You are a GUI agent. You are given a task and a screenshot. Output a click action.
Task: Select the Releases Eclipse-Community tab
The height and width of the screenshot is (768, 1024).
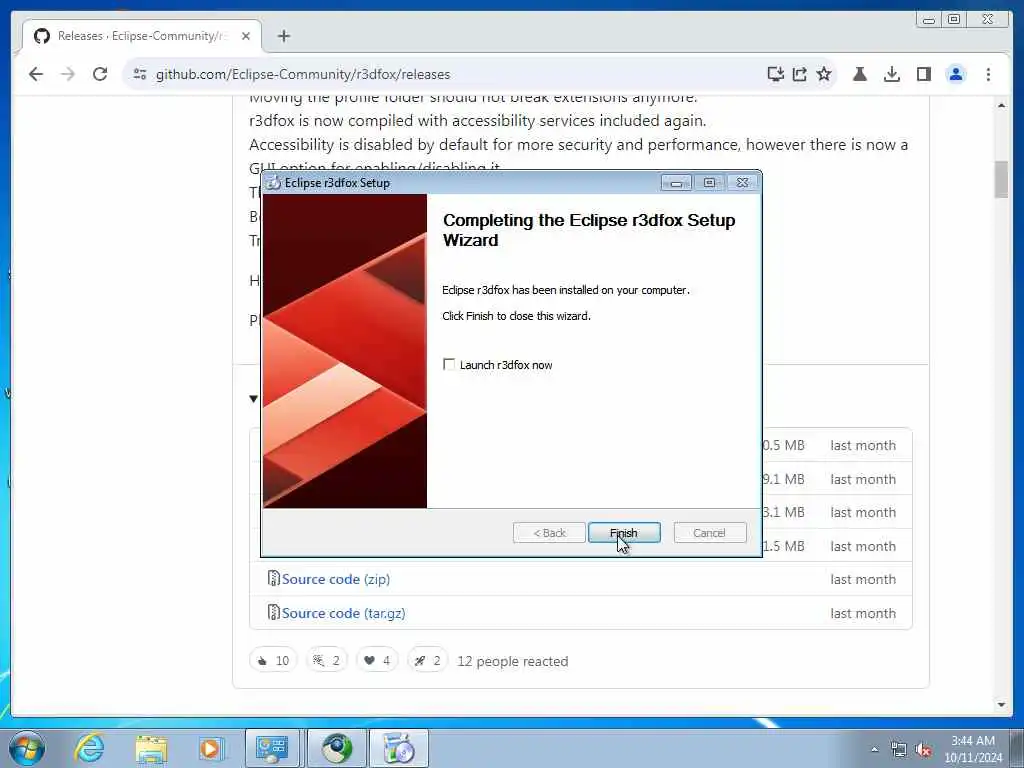142,36
